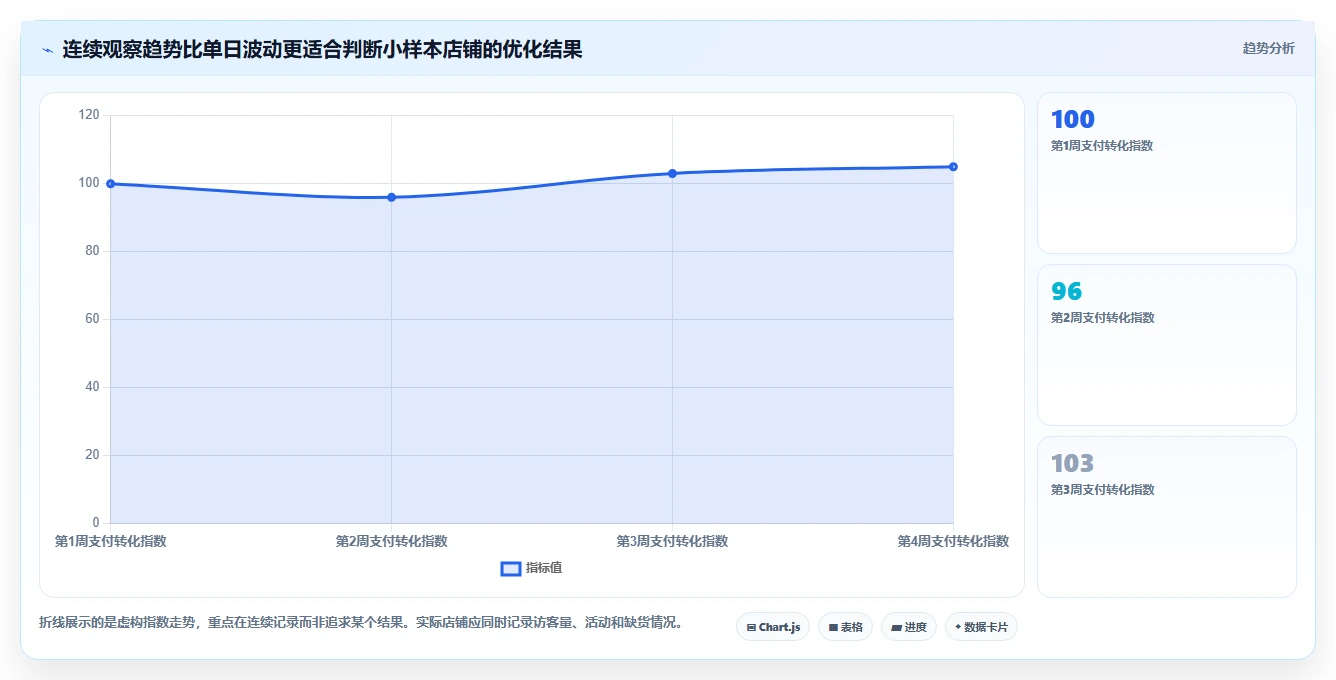This screenshot has width=1336, height=680.
Task: Select the Chart.js tag
Action: pyautogui.click(x=773, y=627)
